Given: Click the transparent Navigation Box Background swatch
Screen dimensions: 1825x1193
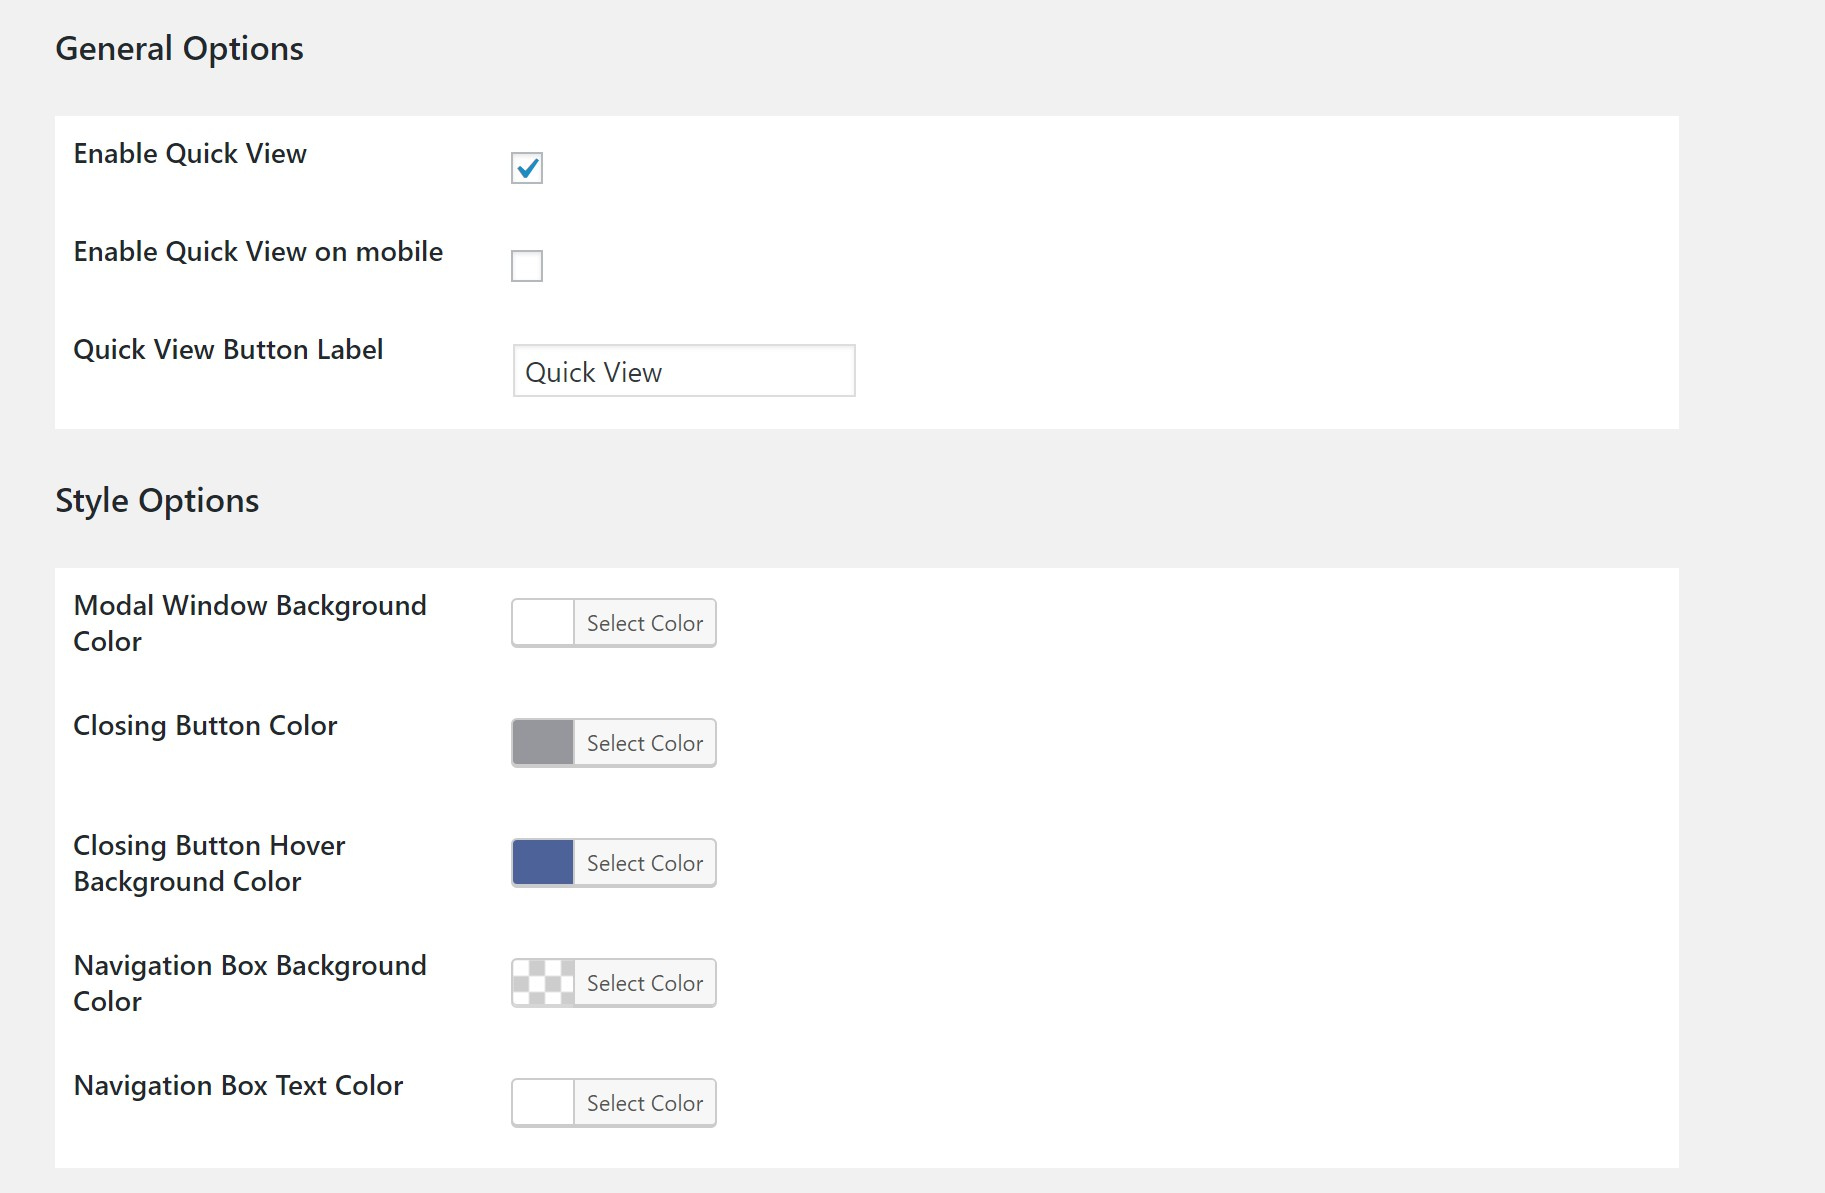Looking at the screenshot, I should 543,983.
